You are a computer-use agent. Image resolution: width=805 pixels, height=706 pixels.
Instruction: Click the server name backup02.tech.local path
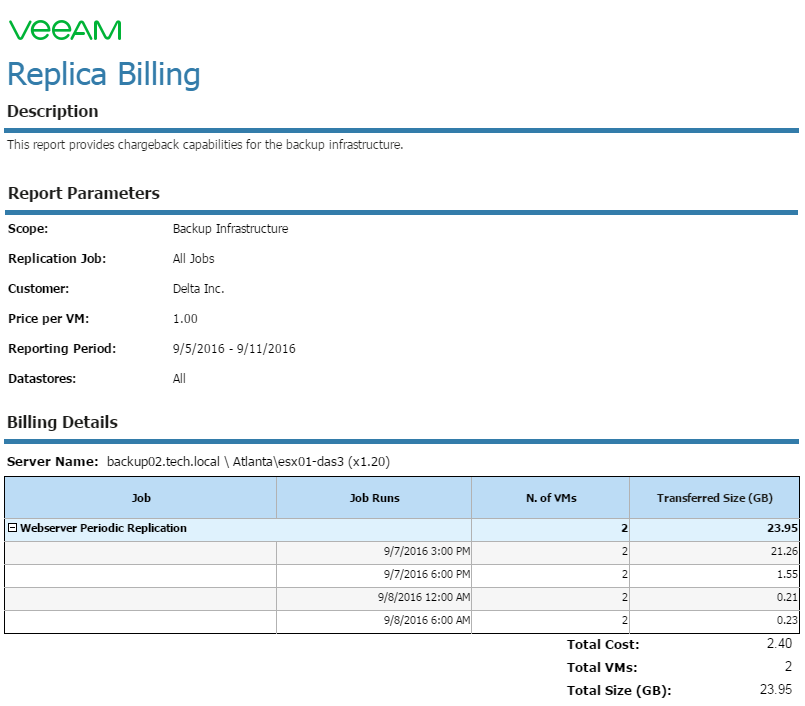[248, 462]
